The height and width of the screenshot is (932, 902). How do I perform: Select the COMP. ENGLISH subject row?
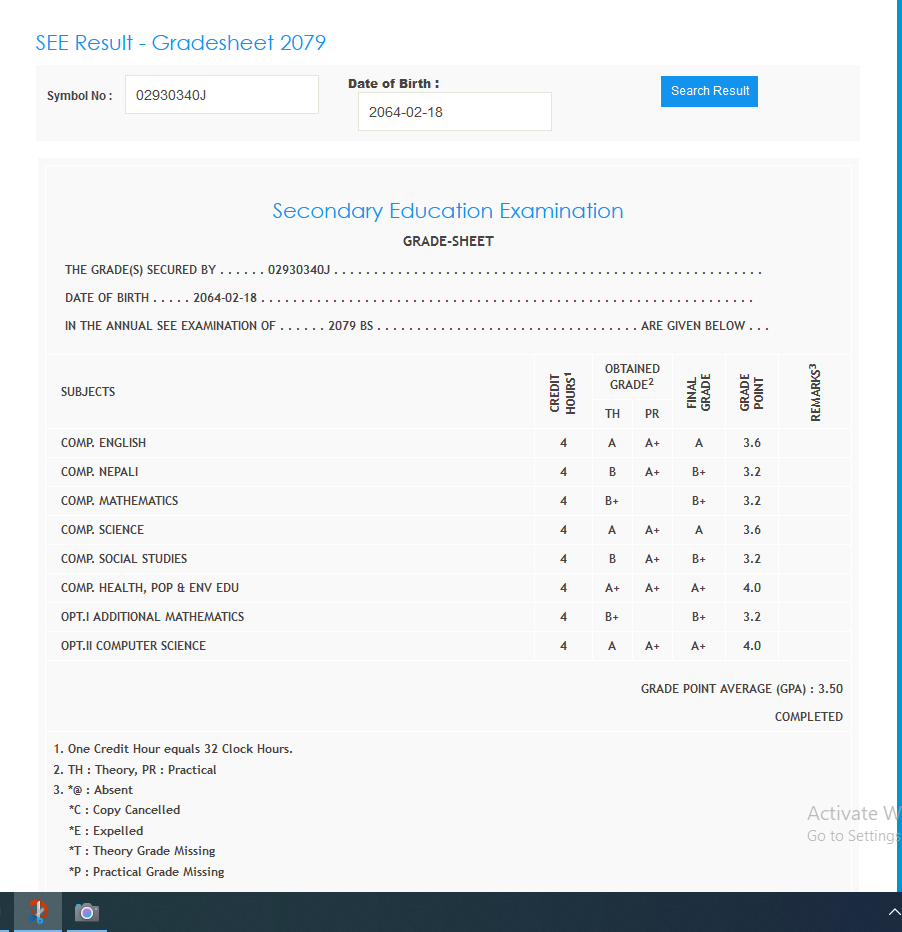pyautogui.click(x=104, y=443)
